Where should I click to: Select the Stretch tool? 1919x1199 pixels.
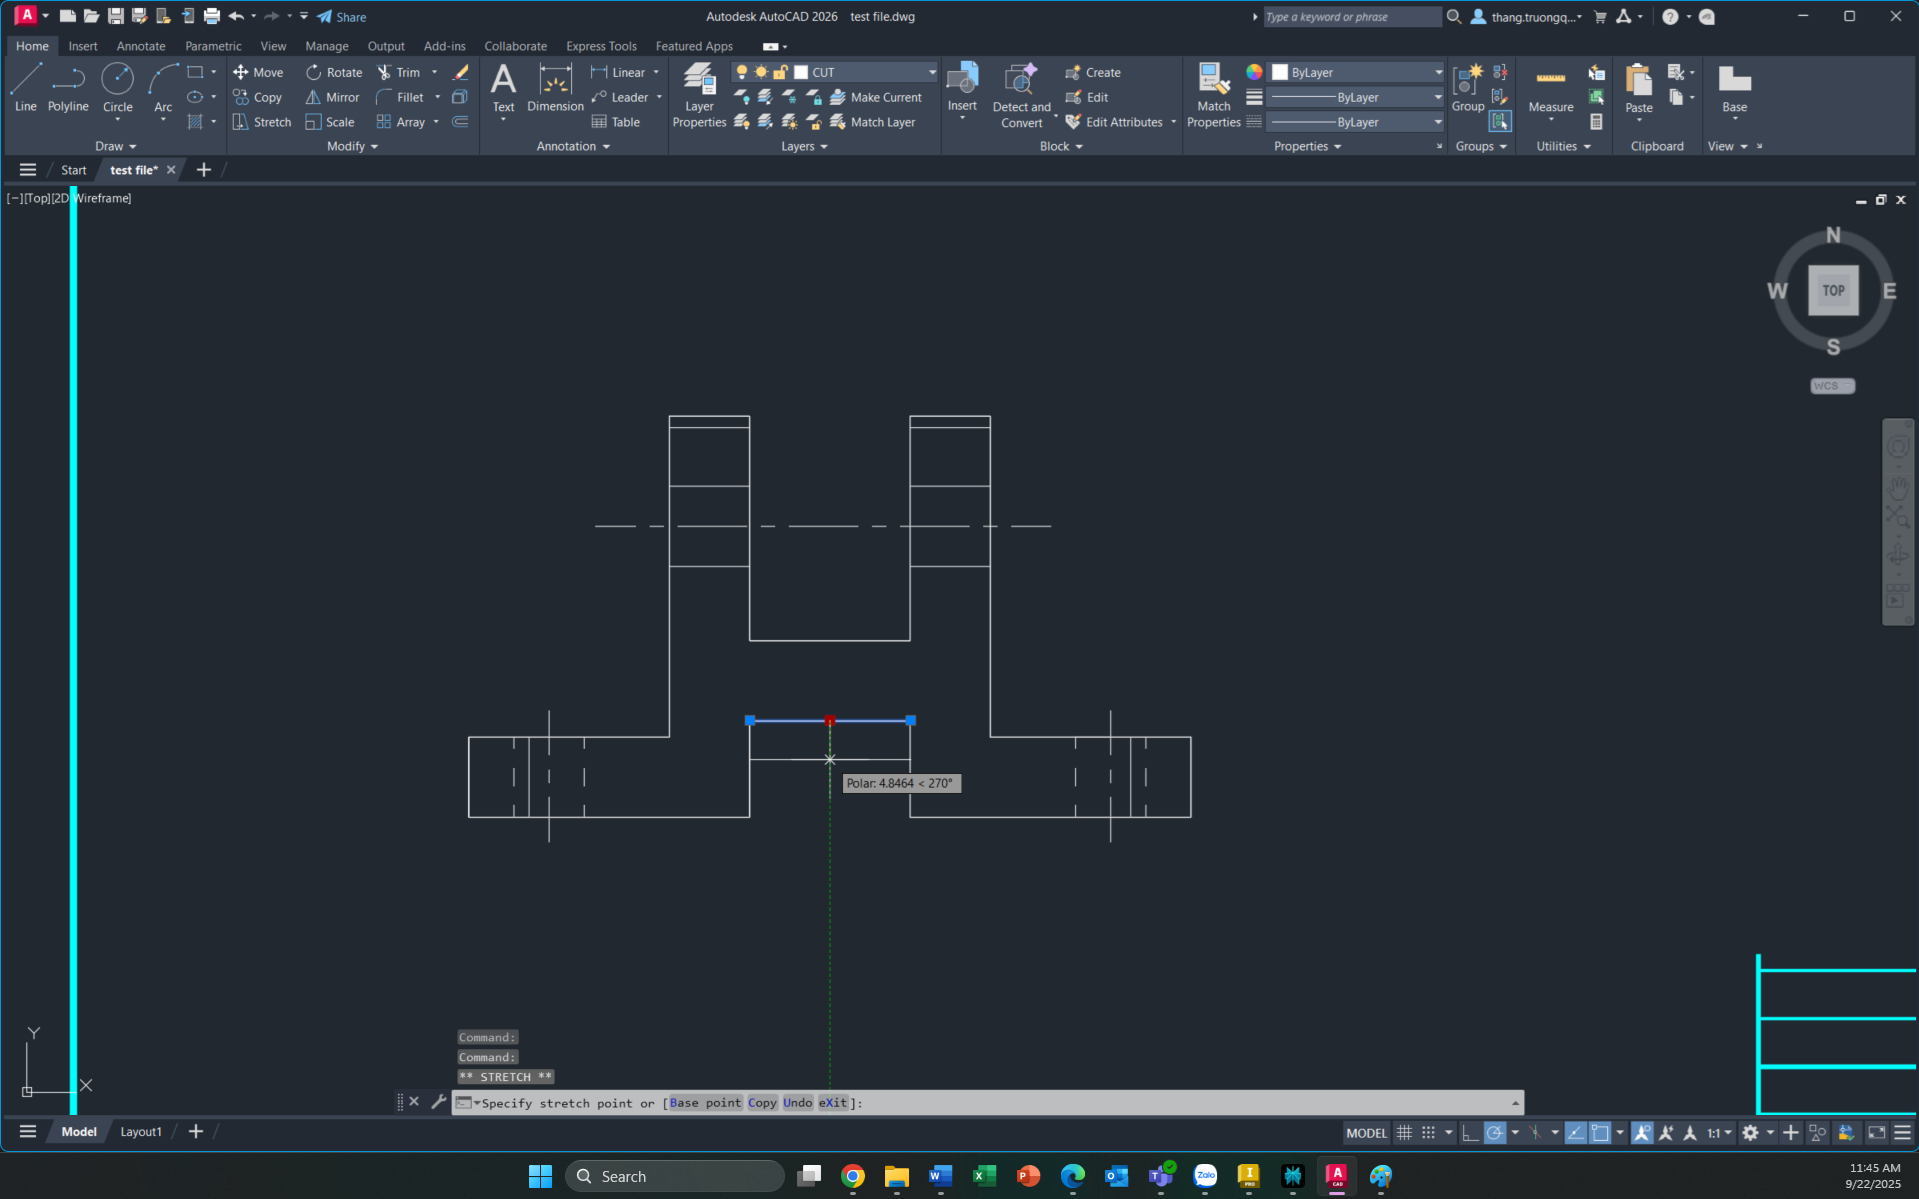pos(262,122)
